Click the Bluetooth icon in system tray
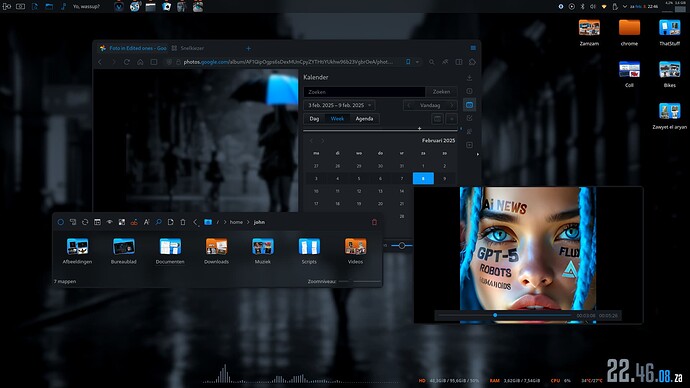 (582, 7)
